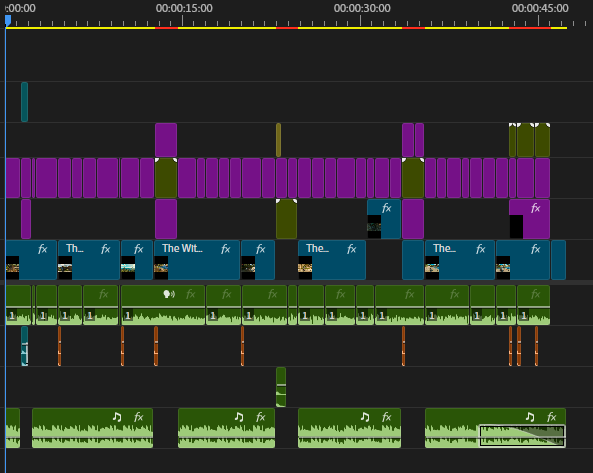
Task: Click the second music note icon from the left
Action: (x=239, y=417)
